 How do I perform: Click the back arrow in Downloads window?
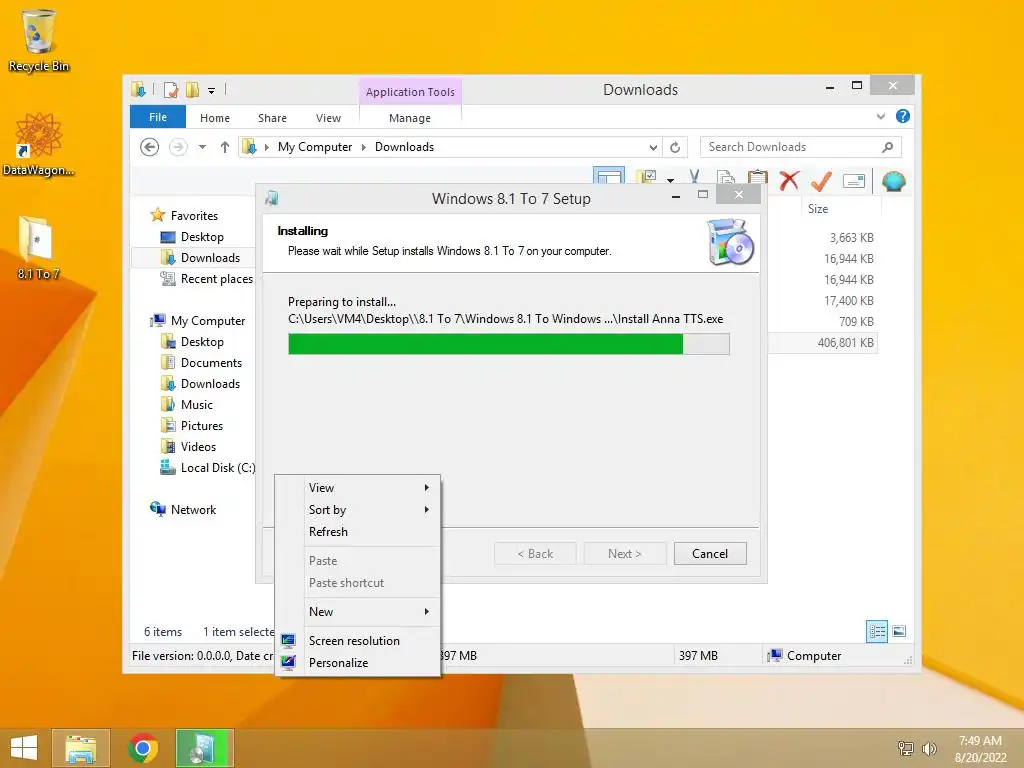pos(150,147)
